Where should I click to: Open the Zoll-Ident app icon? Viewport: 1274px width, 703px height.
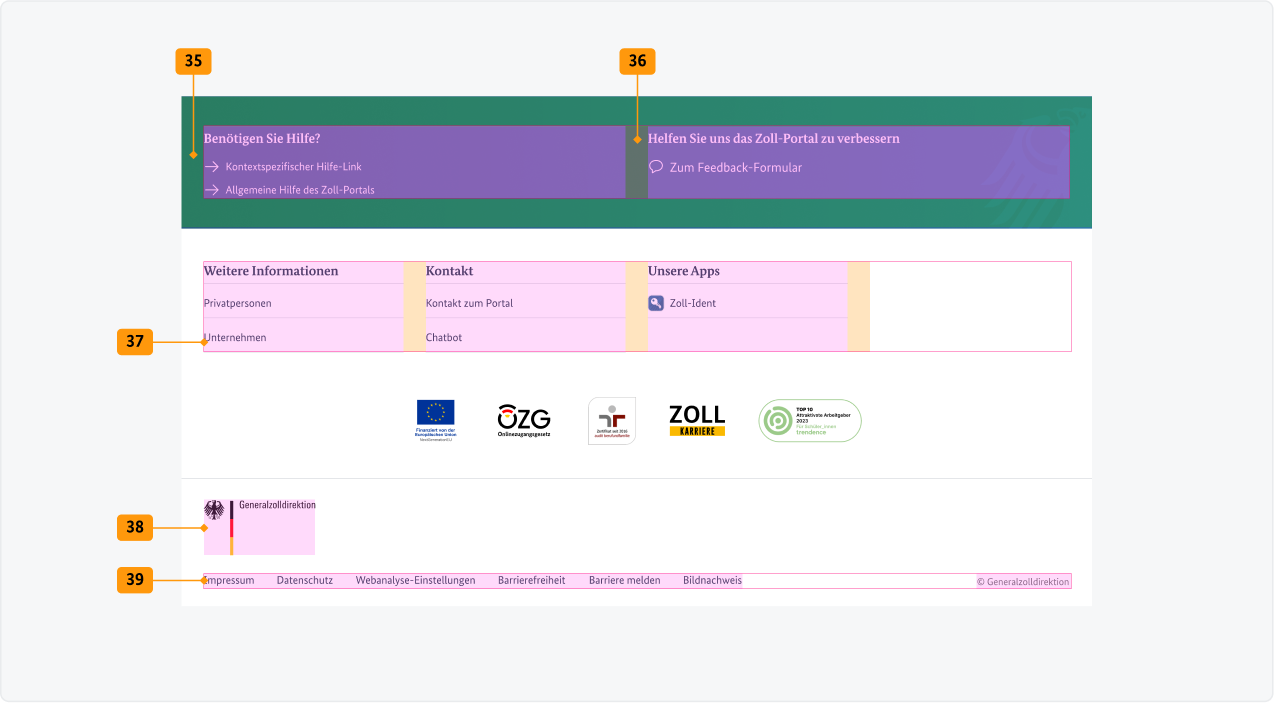658,302
